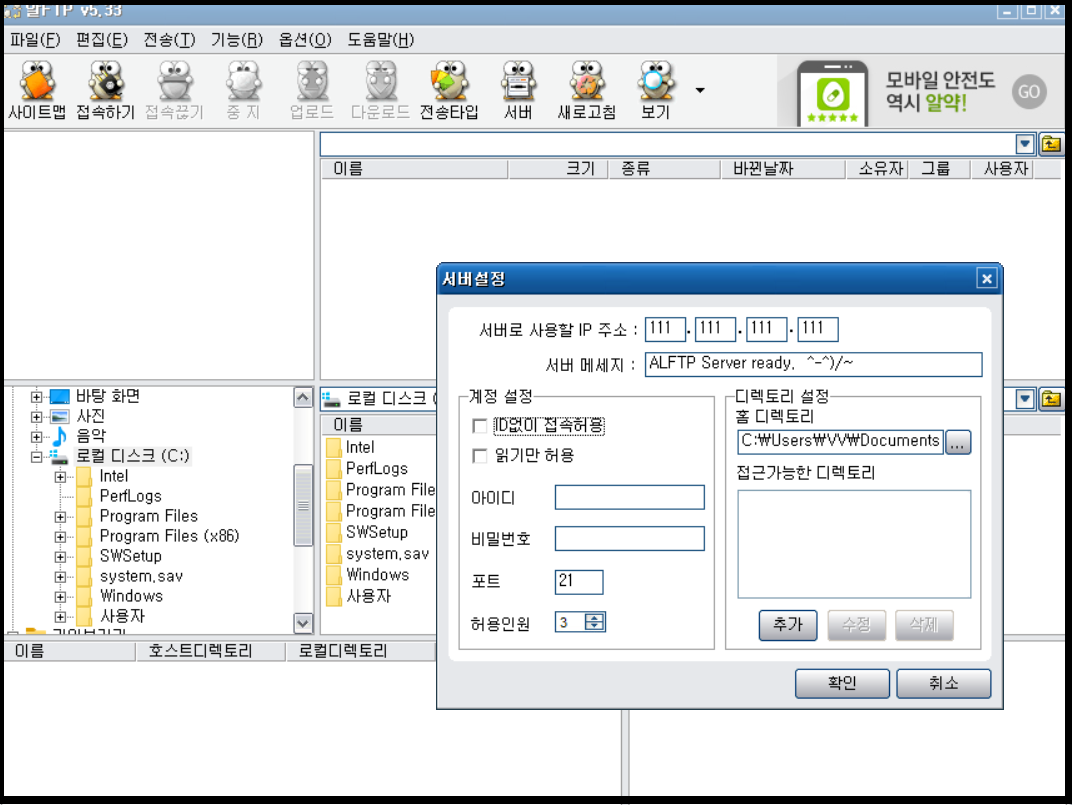Click the 업로드 upload icon
This screenshot has width=1072, height=805.
click(x=312, y=90)
